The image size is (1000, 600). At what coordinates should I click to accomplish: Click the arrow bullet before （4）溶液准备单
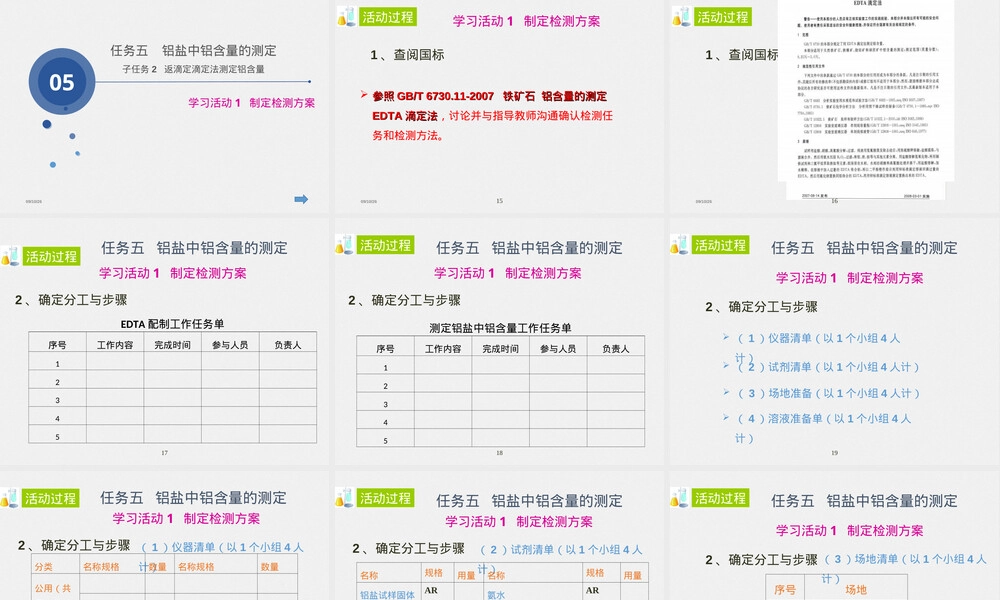click(726, 417)
